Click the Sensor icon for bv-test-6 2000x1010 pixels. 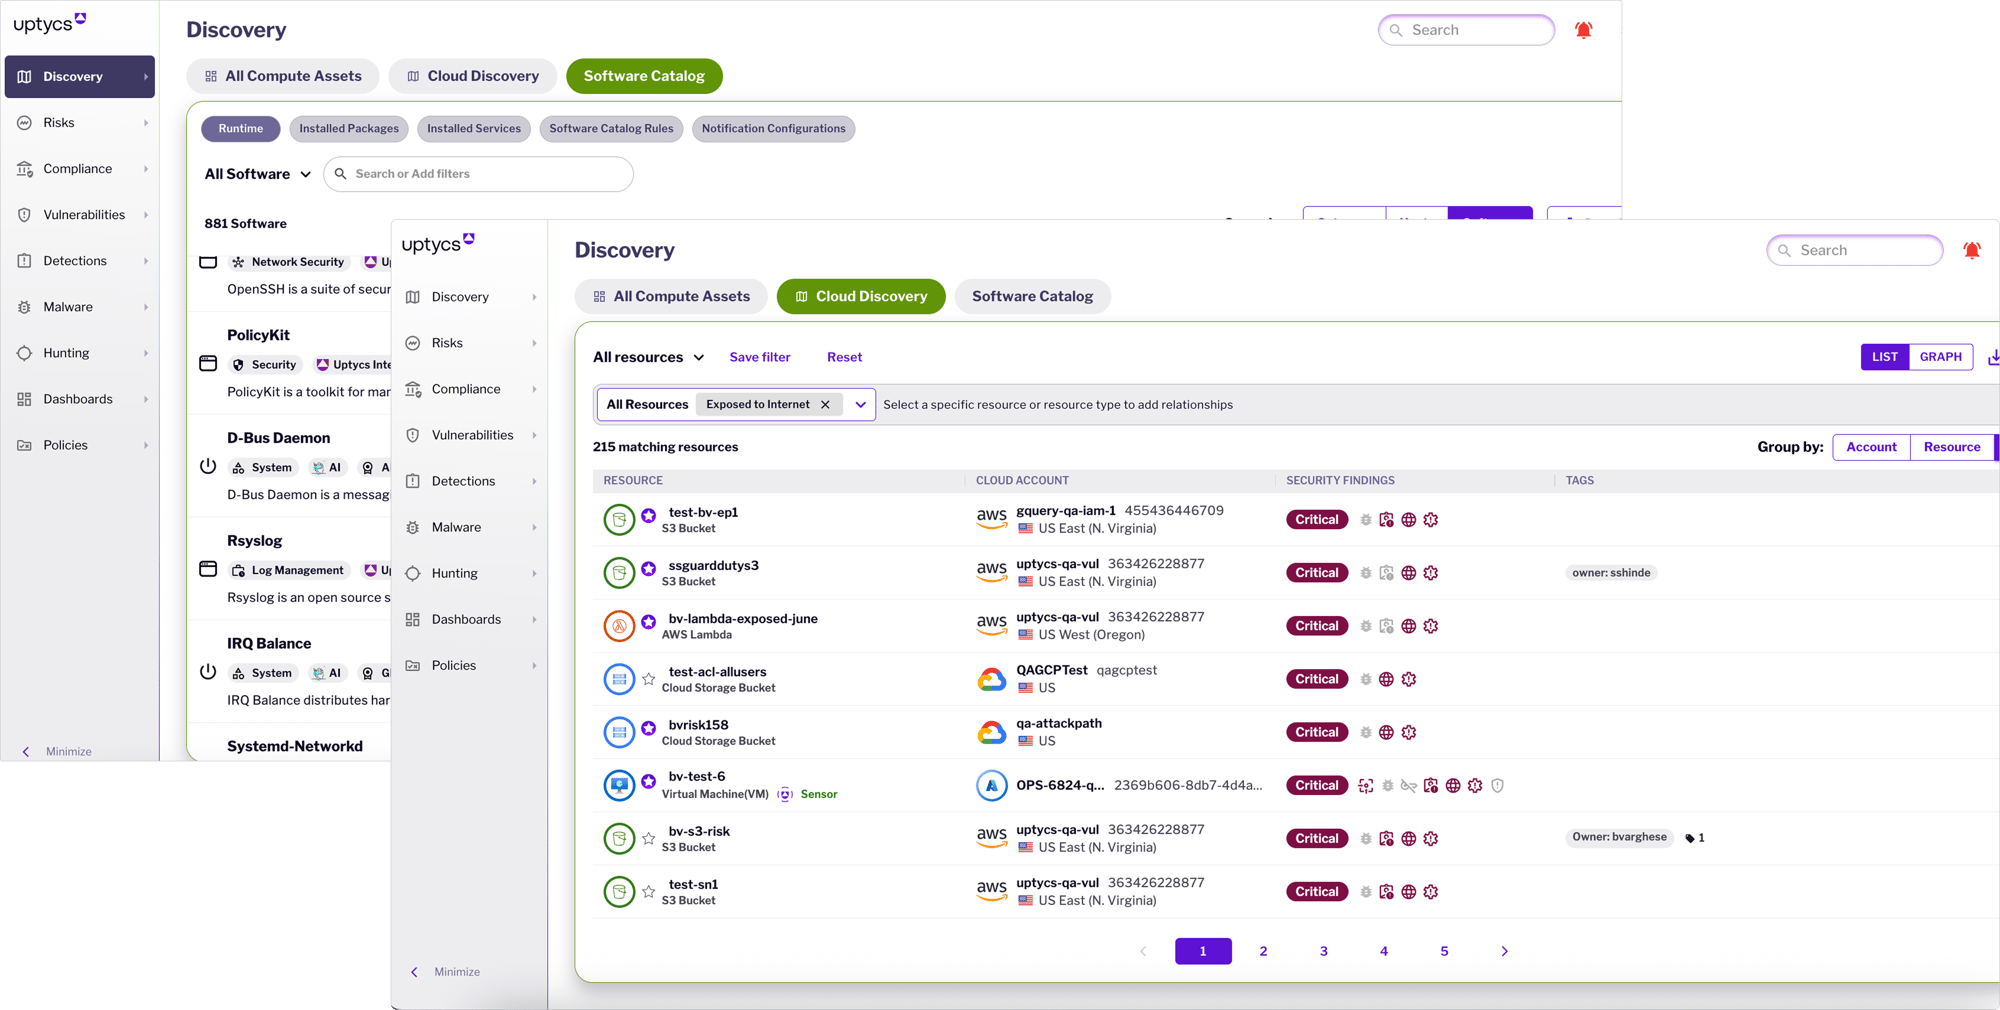coord(785,794)
